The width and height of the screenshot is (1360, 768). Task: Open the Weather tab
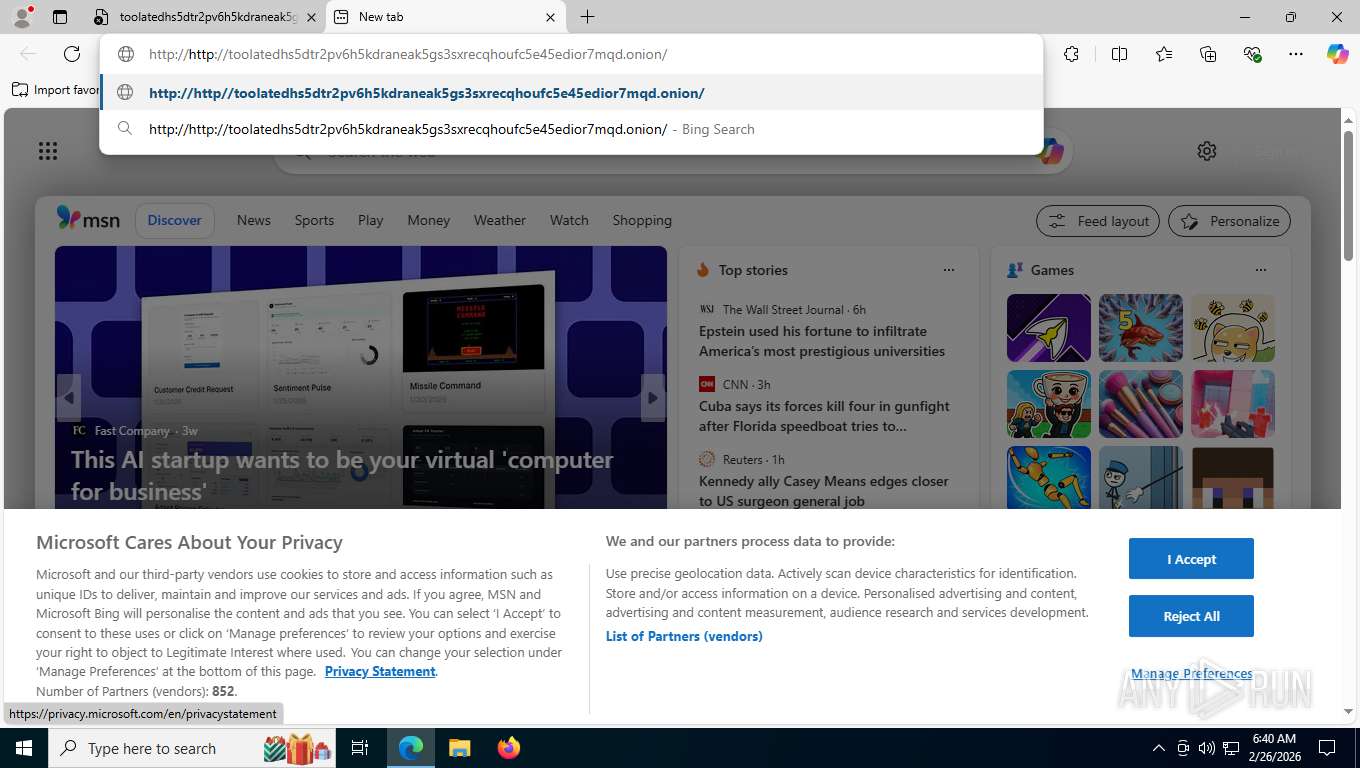[500, 220]
